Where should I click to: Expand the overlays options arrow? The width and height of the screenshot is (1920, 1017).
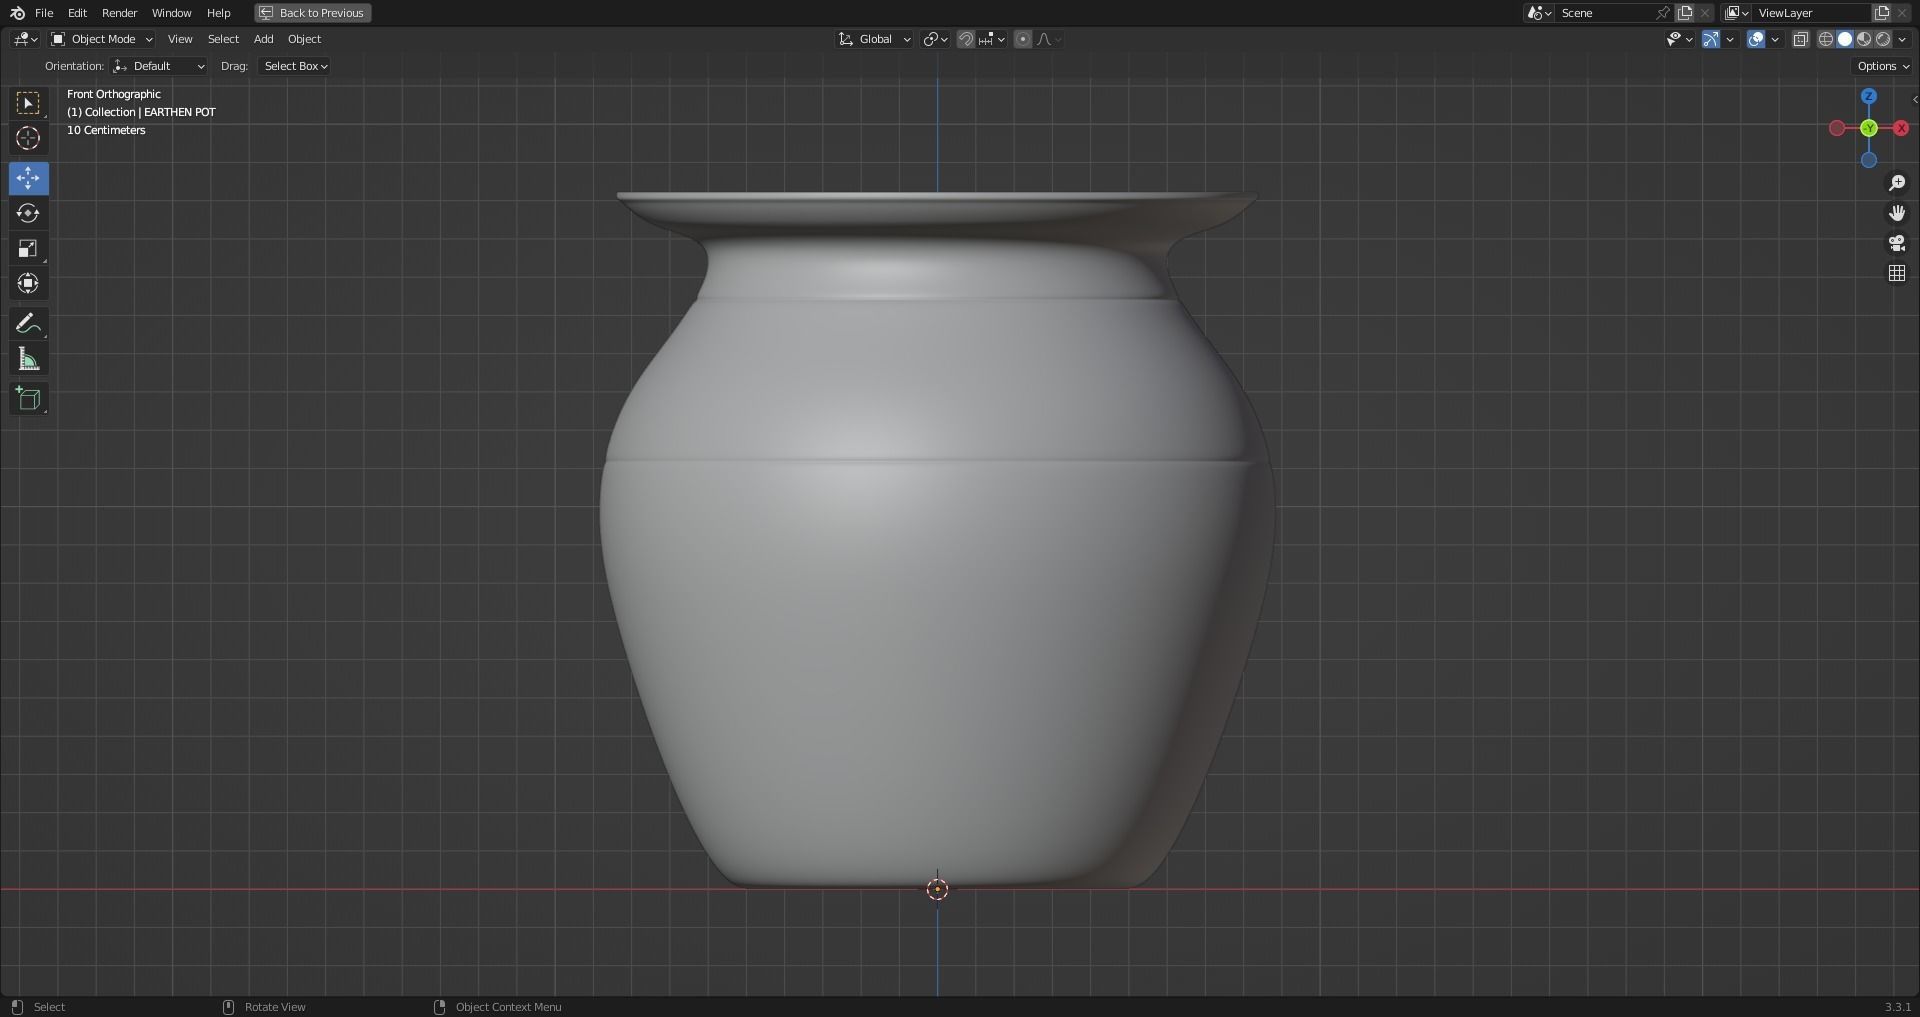tap(1775, 39)
